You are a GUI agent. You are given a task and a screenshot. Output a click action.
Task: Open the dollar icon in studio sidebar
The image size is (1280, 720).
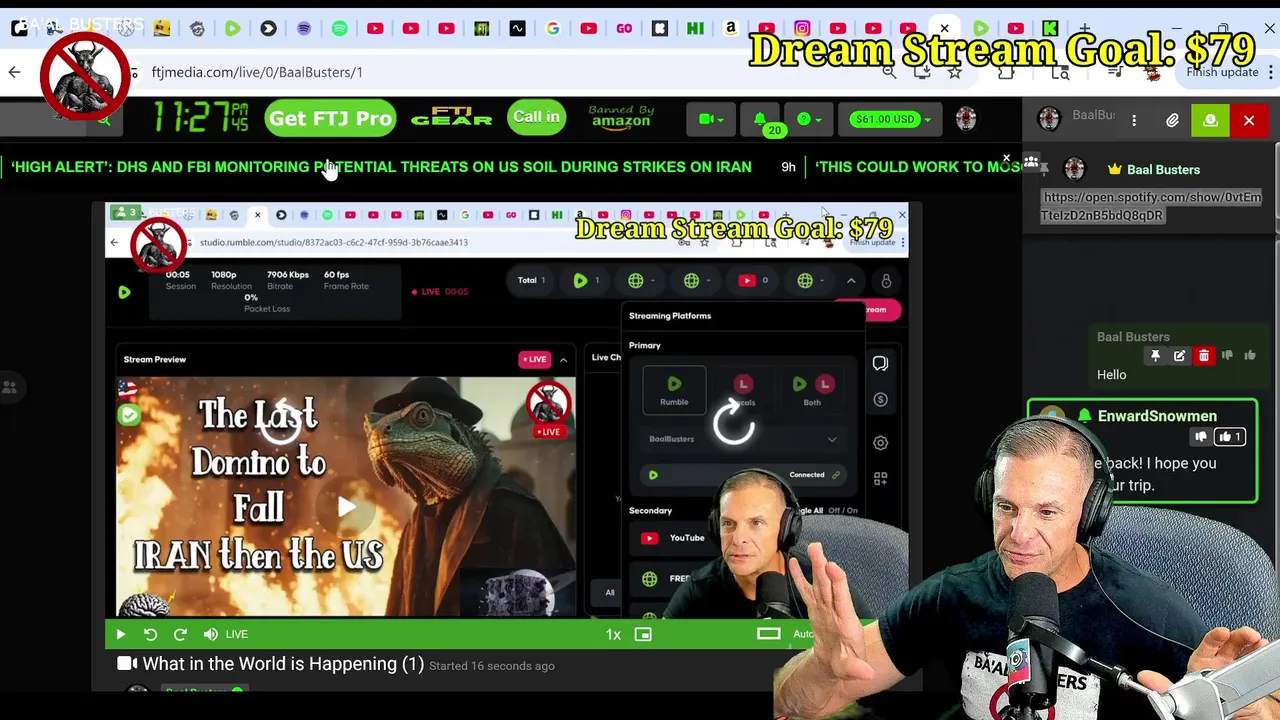coord(880,400)
